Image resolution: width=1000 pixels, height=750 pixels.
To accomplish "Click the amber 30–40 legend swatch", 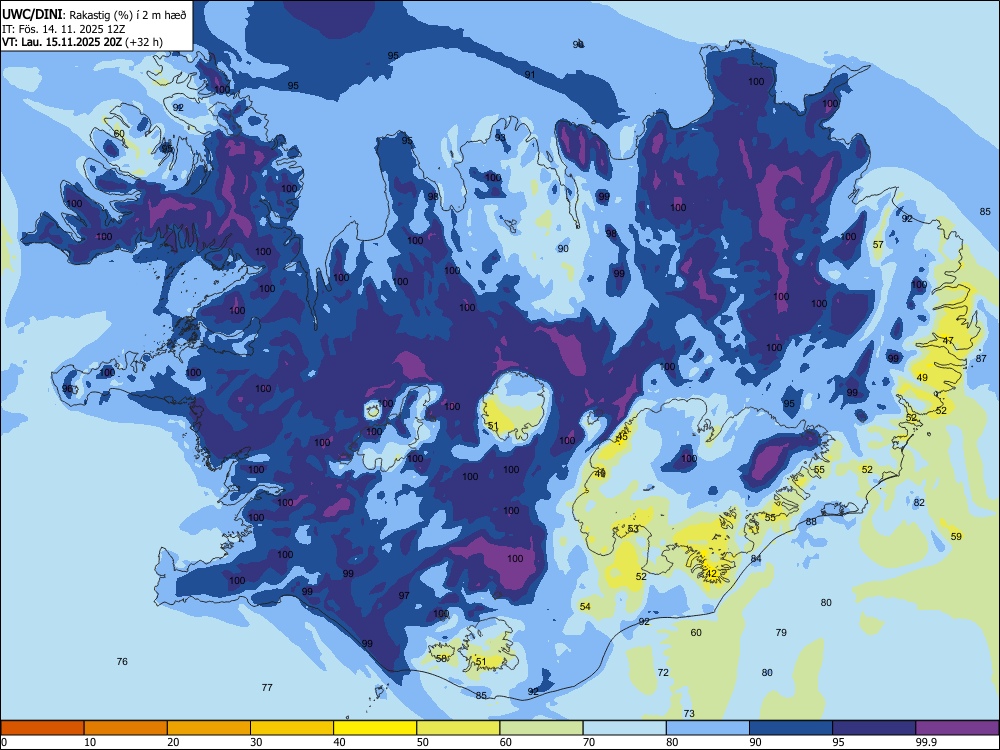I will pyautogui.click(x=292, y=728).
